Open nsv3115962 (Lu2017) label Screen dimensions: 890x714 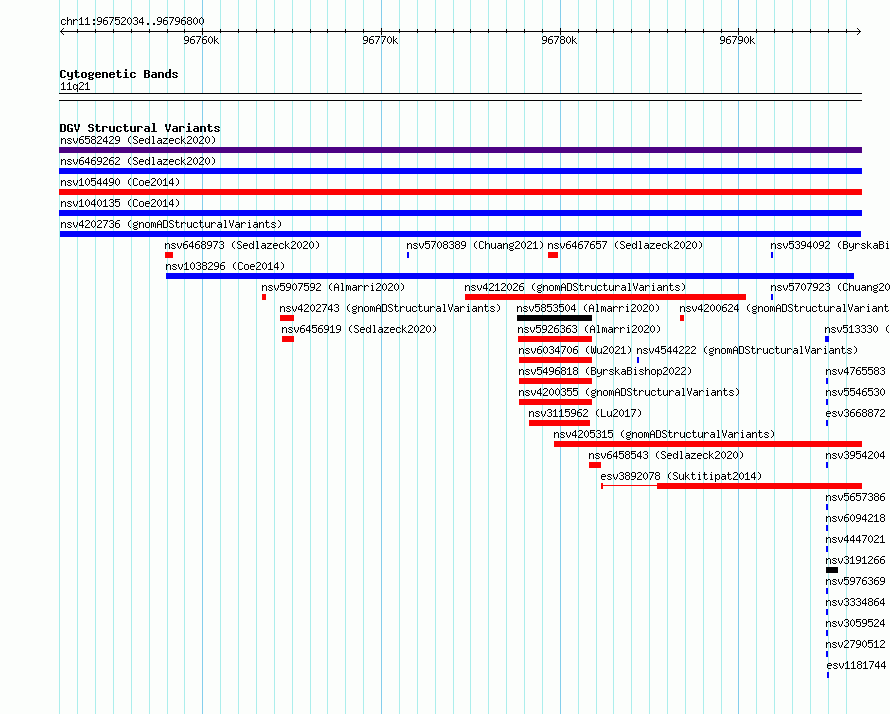[585, 413]
